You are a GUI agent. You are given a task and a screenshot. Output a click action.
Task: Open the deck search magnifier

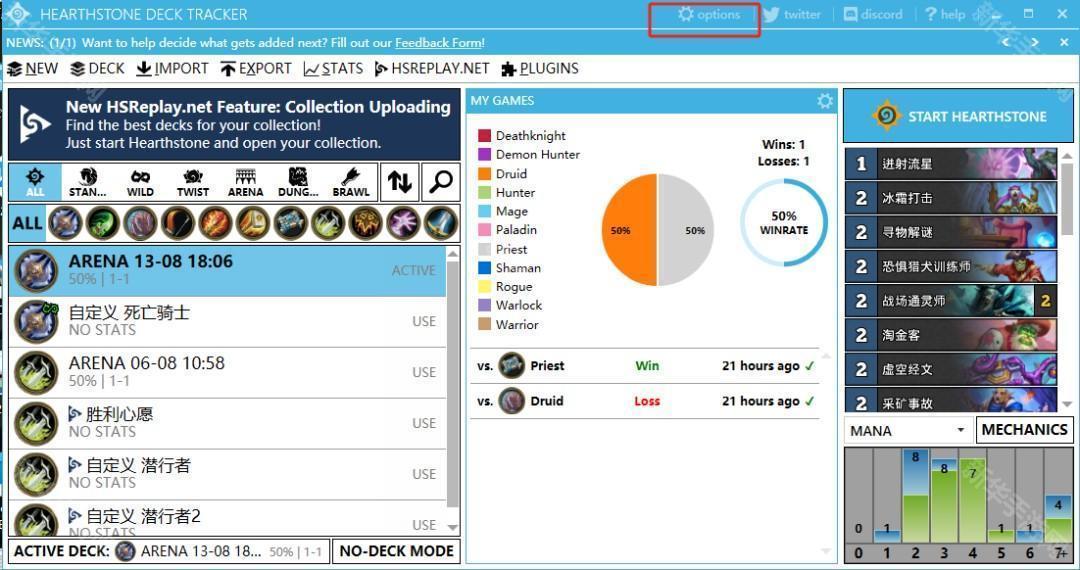point(440,181)
